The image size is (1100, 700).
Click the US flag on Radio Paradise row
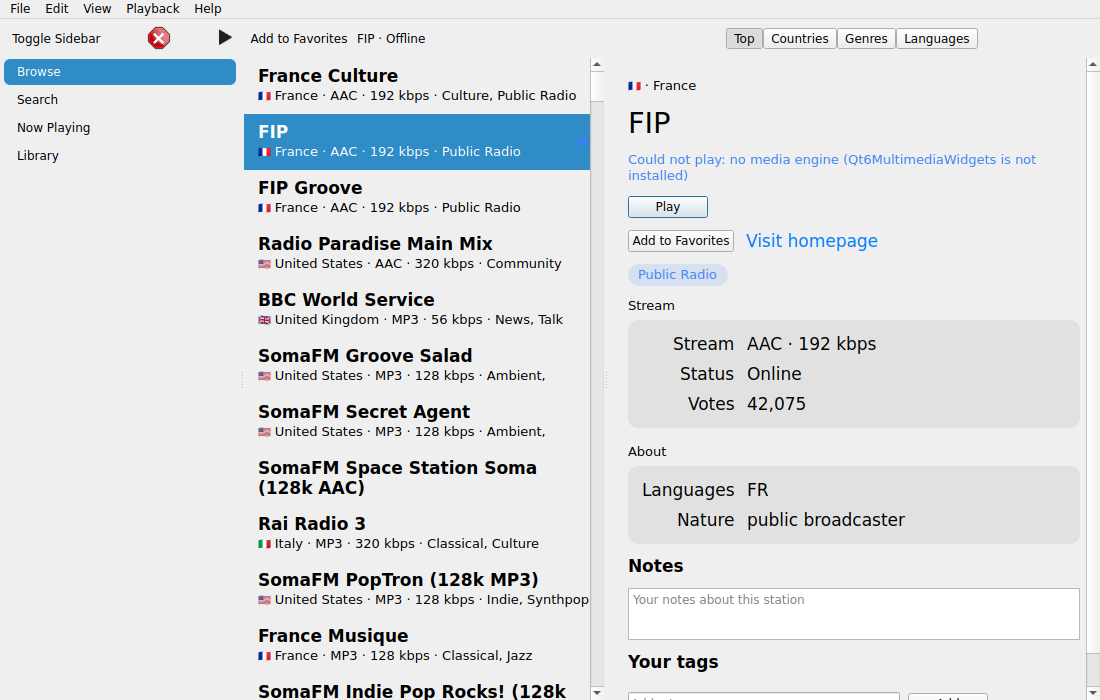tap(264, 264)
